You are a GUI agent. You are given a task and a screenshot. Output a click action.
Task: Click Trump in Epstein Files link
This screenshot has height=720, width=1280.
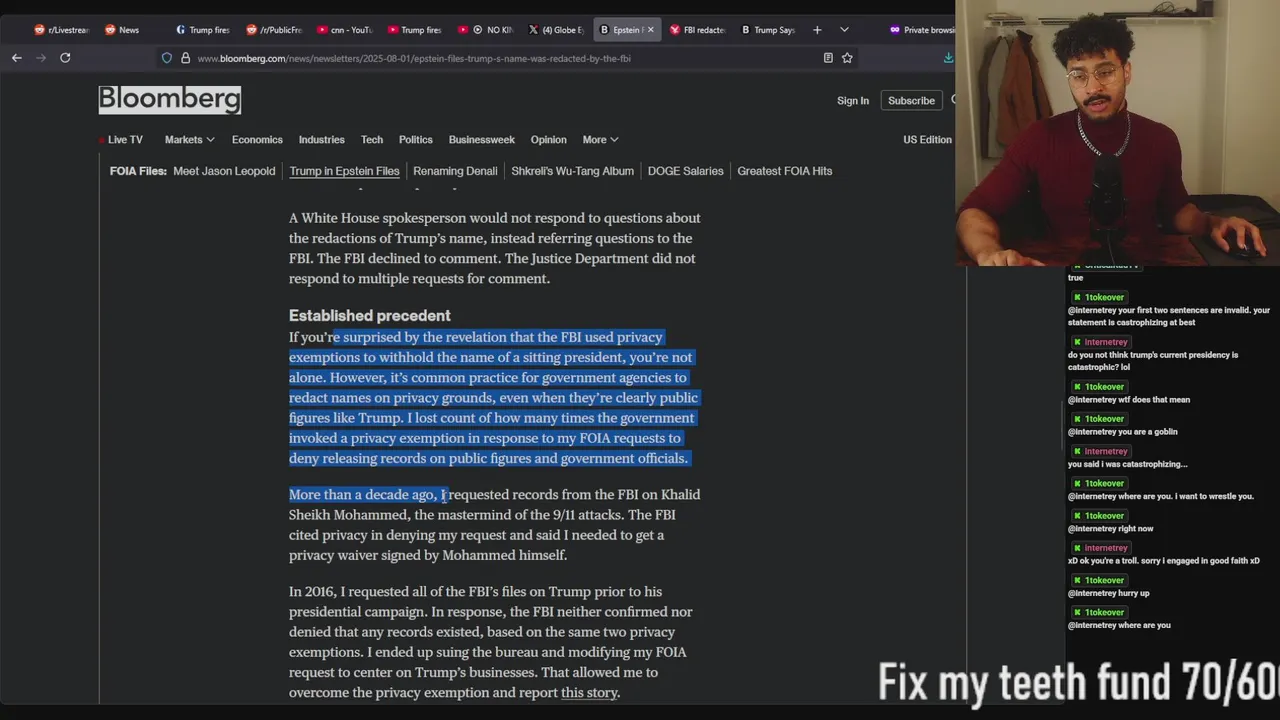tap(344, 171)
